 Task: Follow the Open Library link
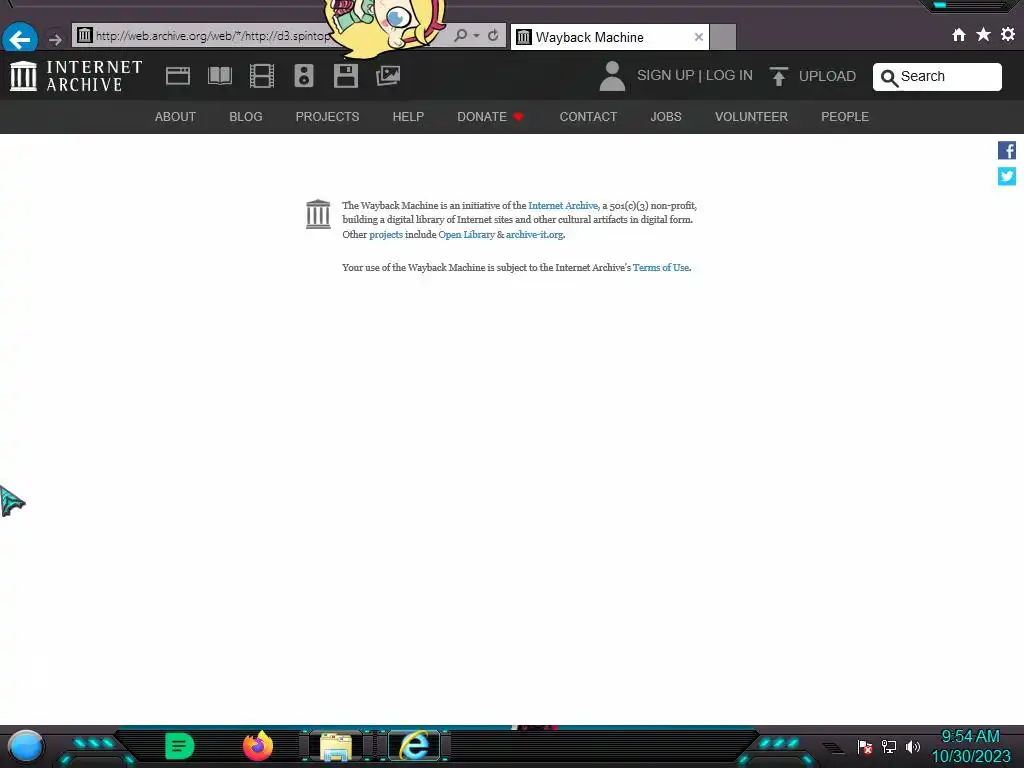(x=466, y=234)
